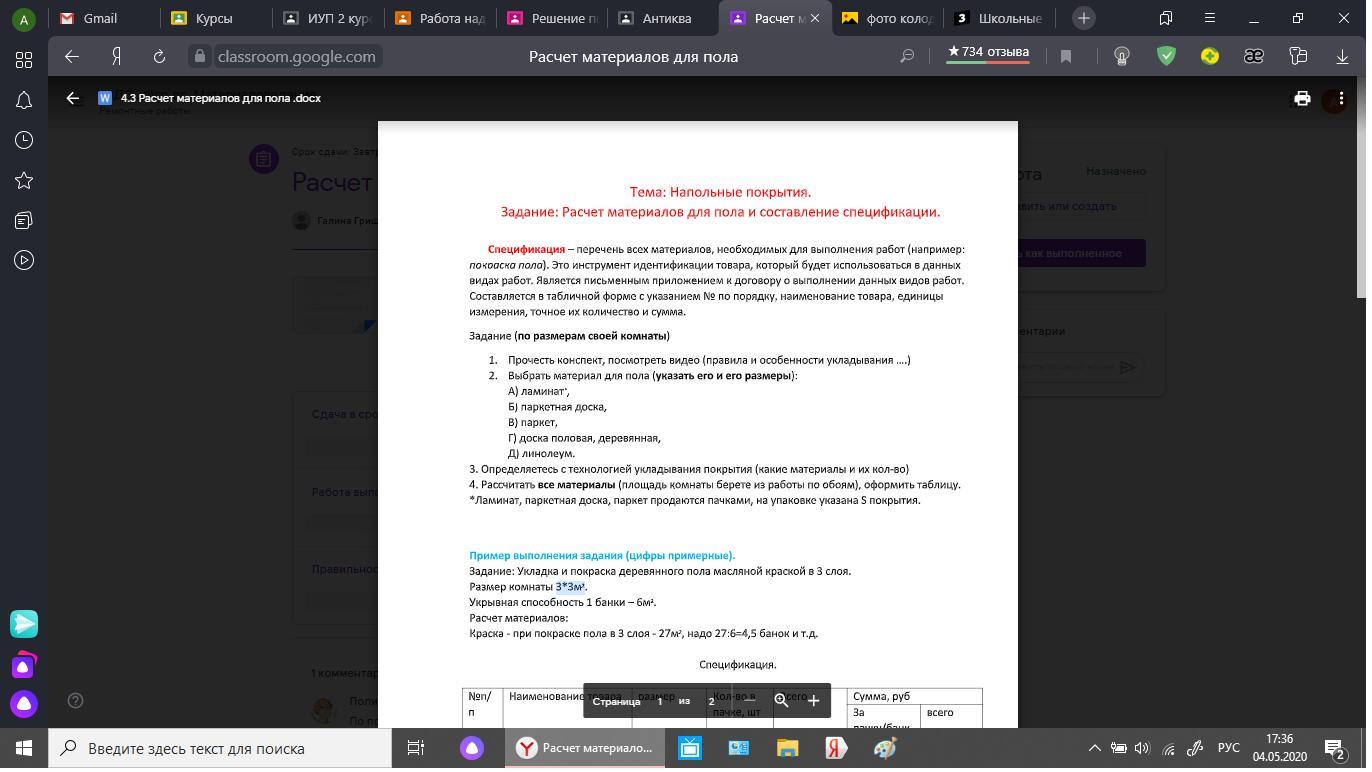Open the document viewer more options menu

1341,98
